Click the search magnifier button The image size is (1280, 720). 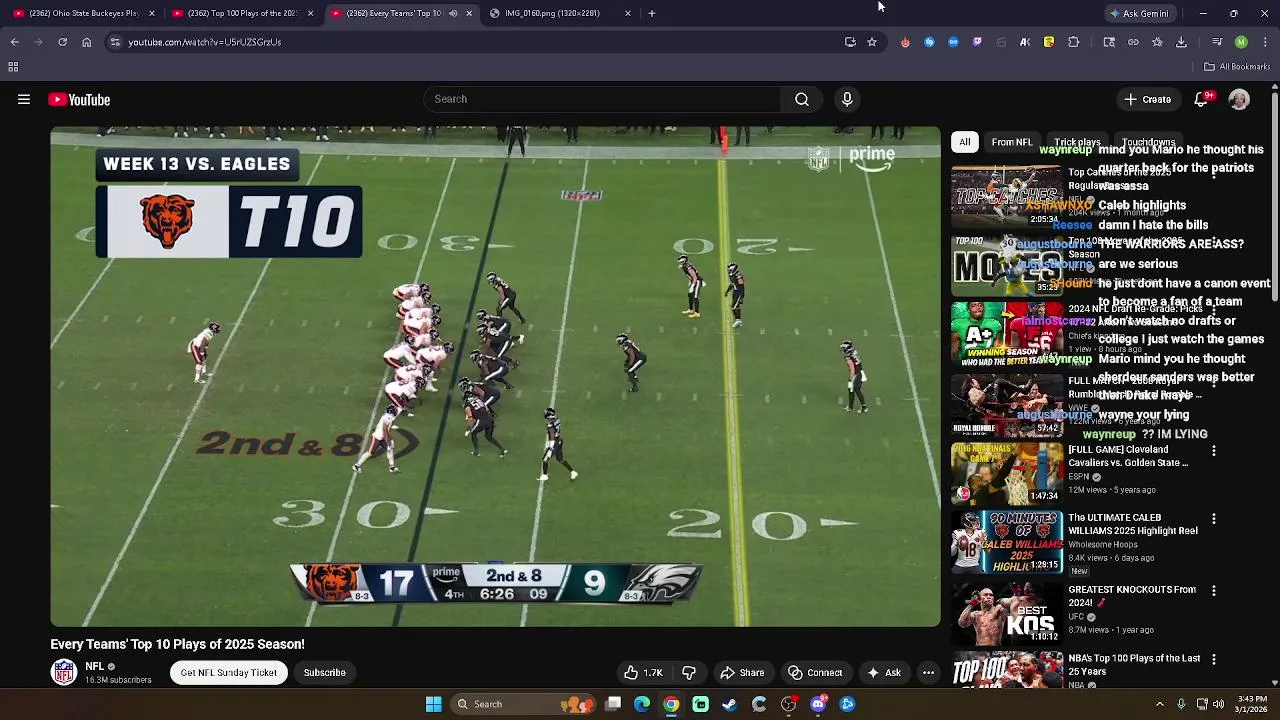(802, 99)
